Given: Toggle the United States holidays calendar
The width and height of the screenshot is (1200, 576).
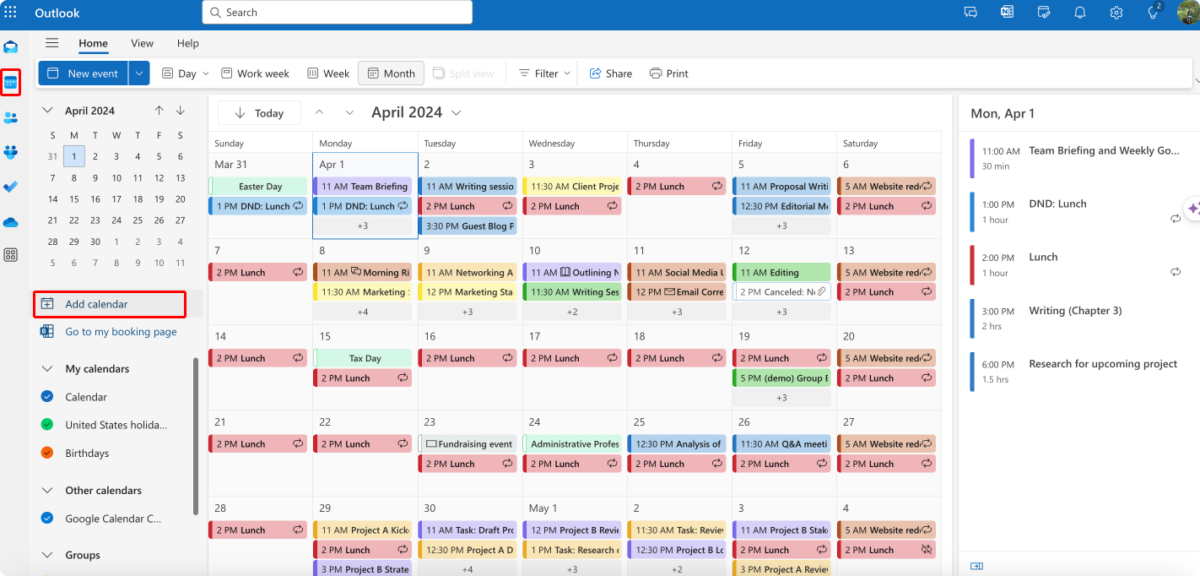Looking at the screenshot, I should pos(47,425).
